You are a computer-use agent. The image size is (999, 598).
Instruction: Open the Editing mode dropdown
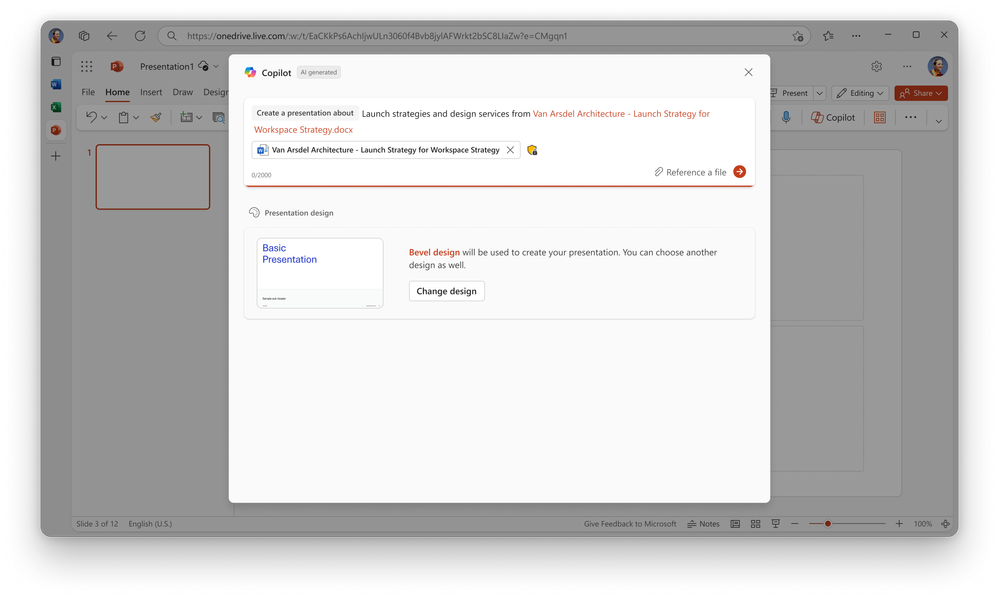click(x=860, y=93)
